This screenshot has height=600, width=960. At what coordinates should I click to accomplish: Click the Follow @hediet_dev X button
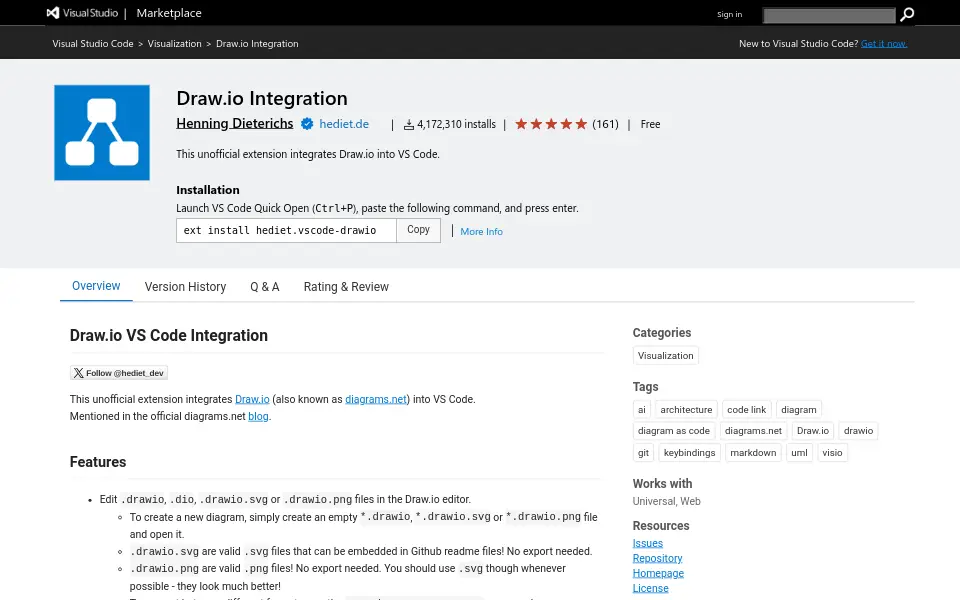119,373
